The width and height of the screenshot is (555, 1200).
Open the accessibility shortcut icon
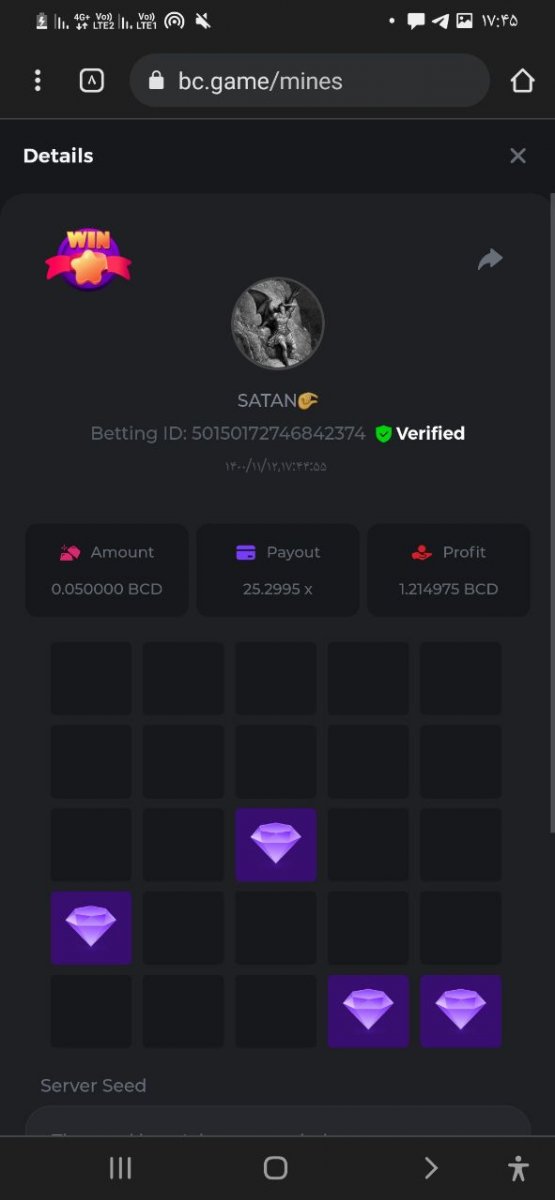click(x=518, y=1168)
